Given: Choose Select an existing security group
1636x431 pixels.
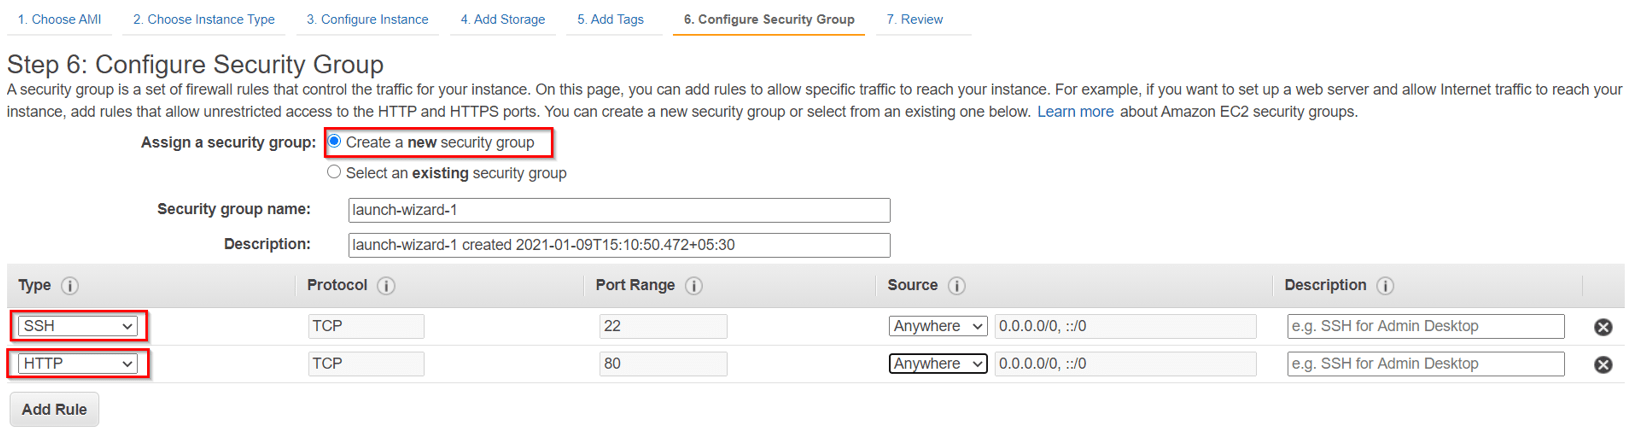Looking at the screenshot, I should [335, 173].
